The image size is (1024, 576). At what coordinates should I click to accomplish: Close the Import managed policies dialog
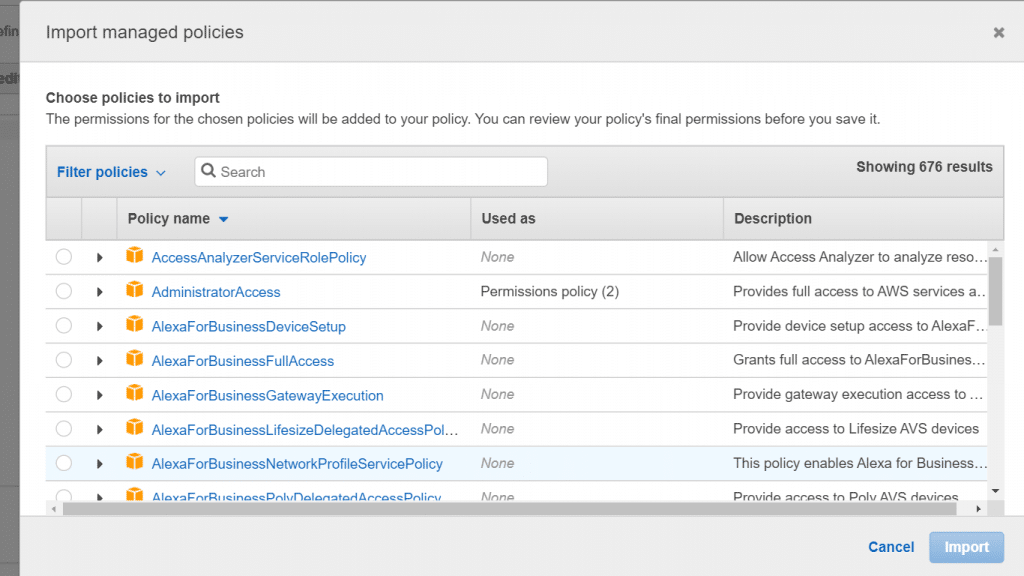[999, 33]
